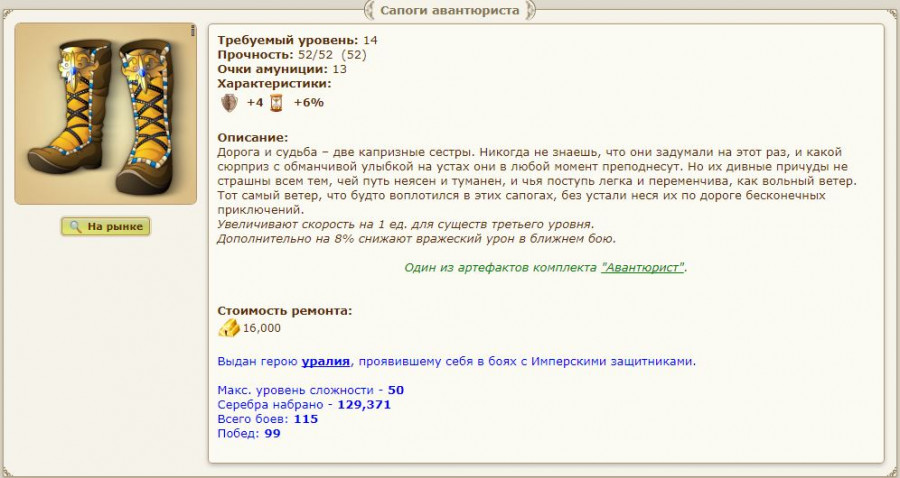
Task: Select 'Макс. уровень сложности - 50' line
Action: click(x=311, y=390)
